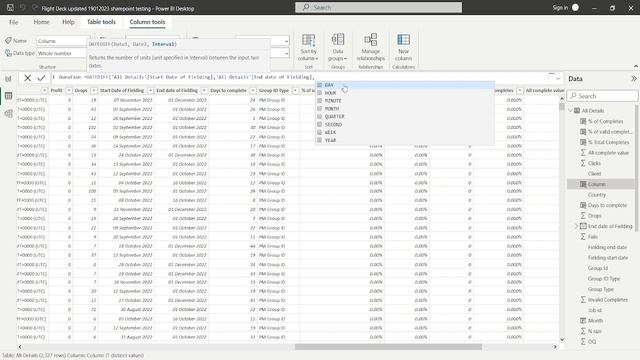
Task: Open the Home tab
Action: pyautogui.click(x=41, y=22)
